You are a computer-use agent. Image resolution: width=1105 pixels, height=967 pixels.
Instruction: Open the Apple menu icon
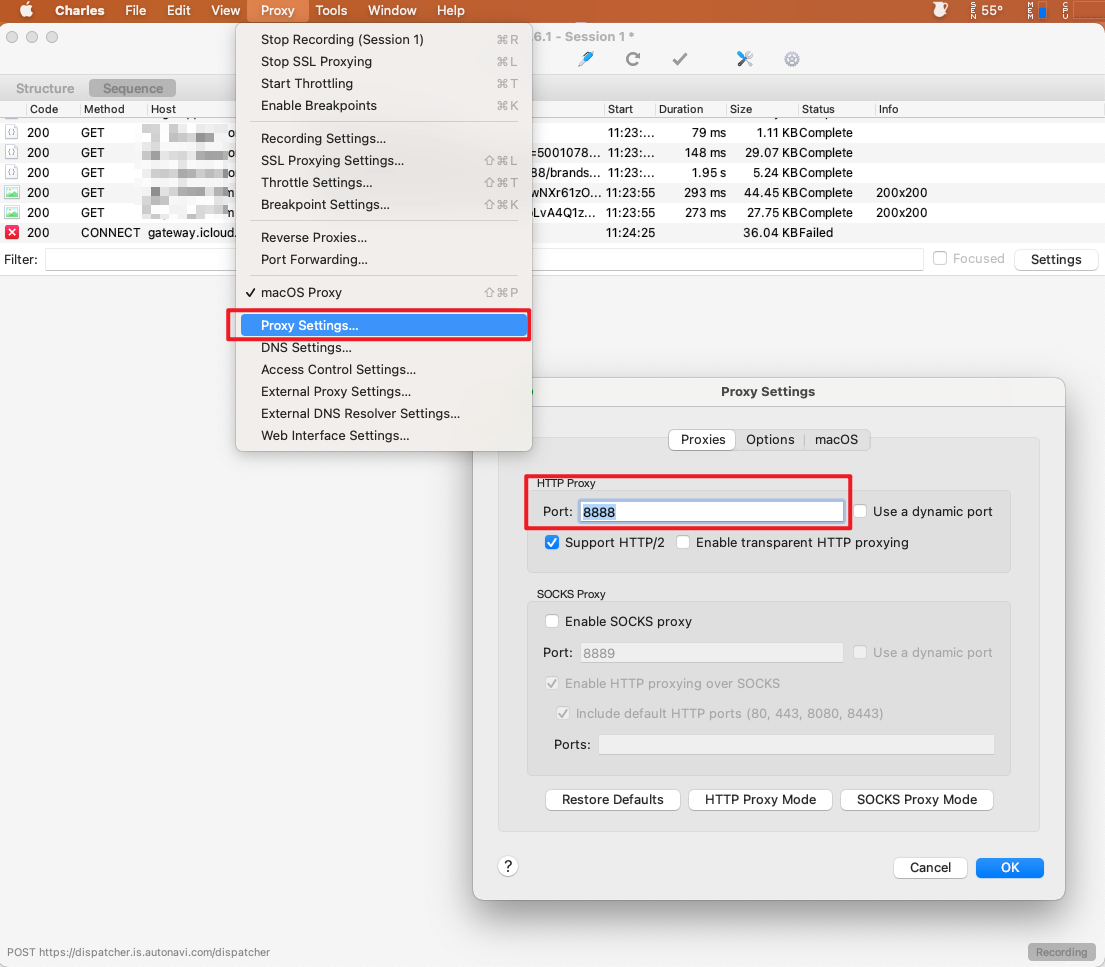[x=26, y=10]
